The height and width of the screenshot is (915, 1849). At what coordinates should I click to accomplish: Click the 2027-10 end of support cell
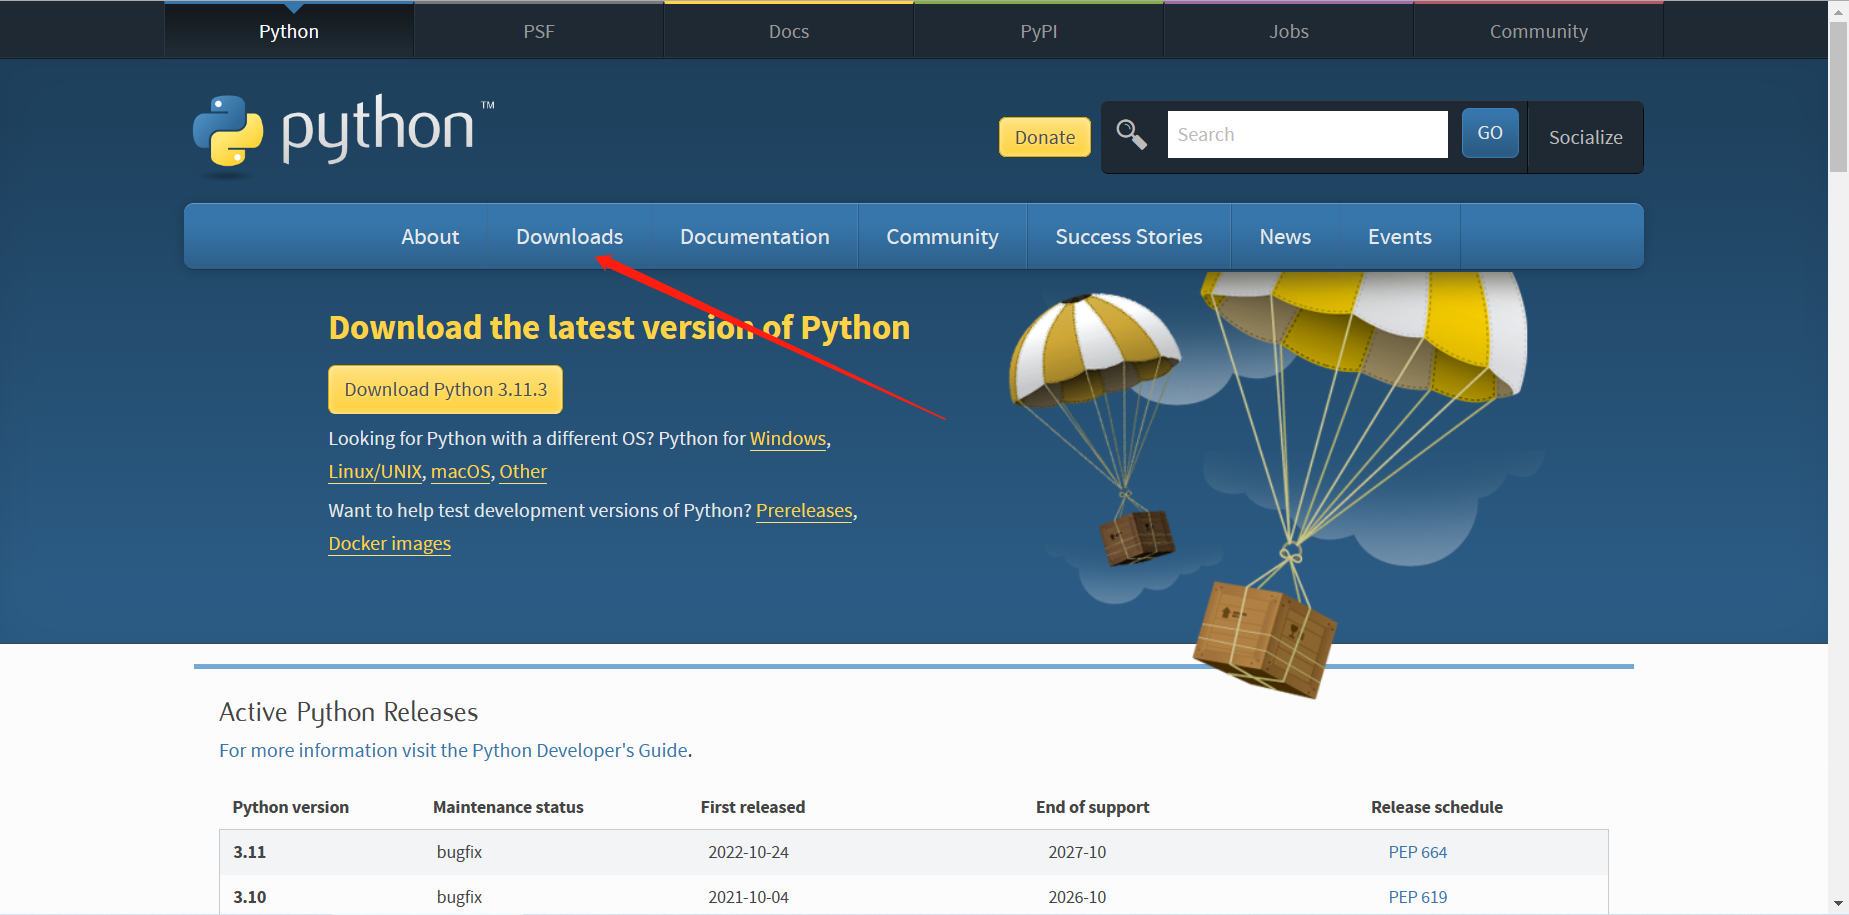click(1077, 852)
